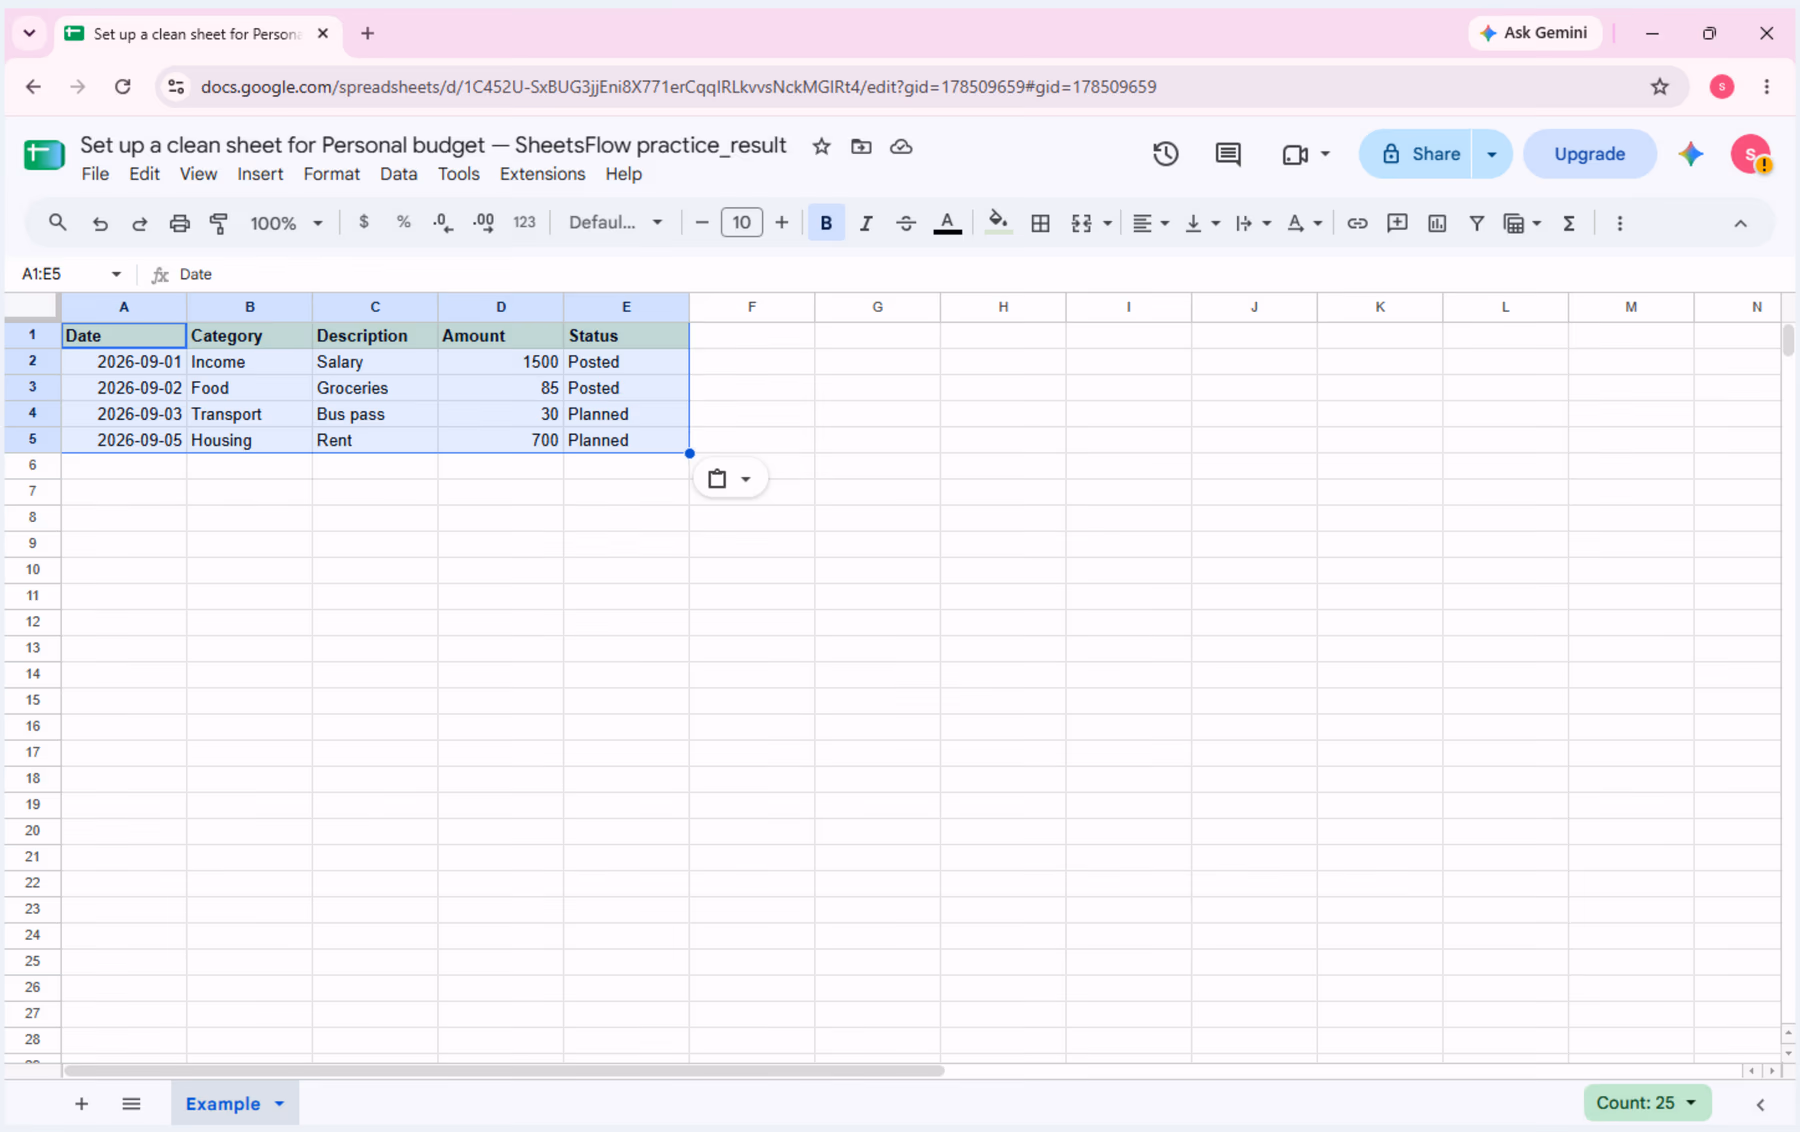Click the create a filter icon
The image size is (1800, 1132).
tap(1476, 223)
